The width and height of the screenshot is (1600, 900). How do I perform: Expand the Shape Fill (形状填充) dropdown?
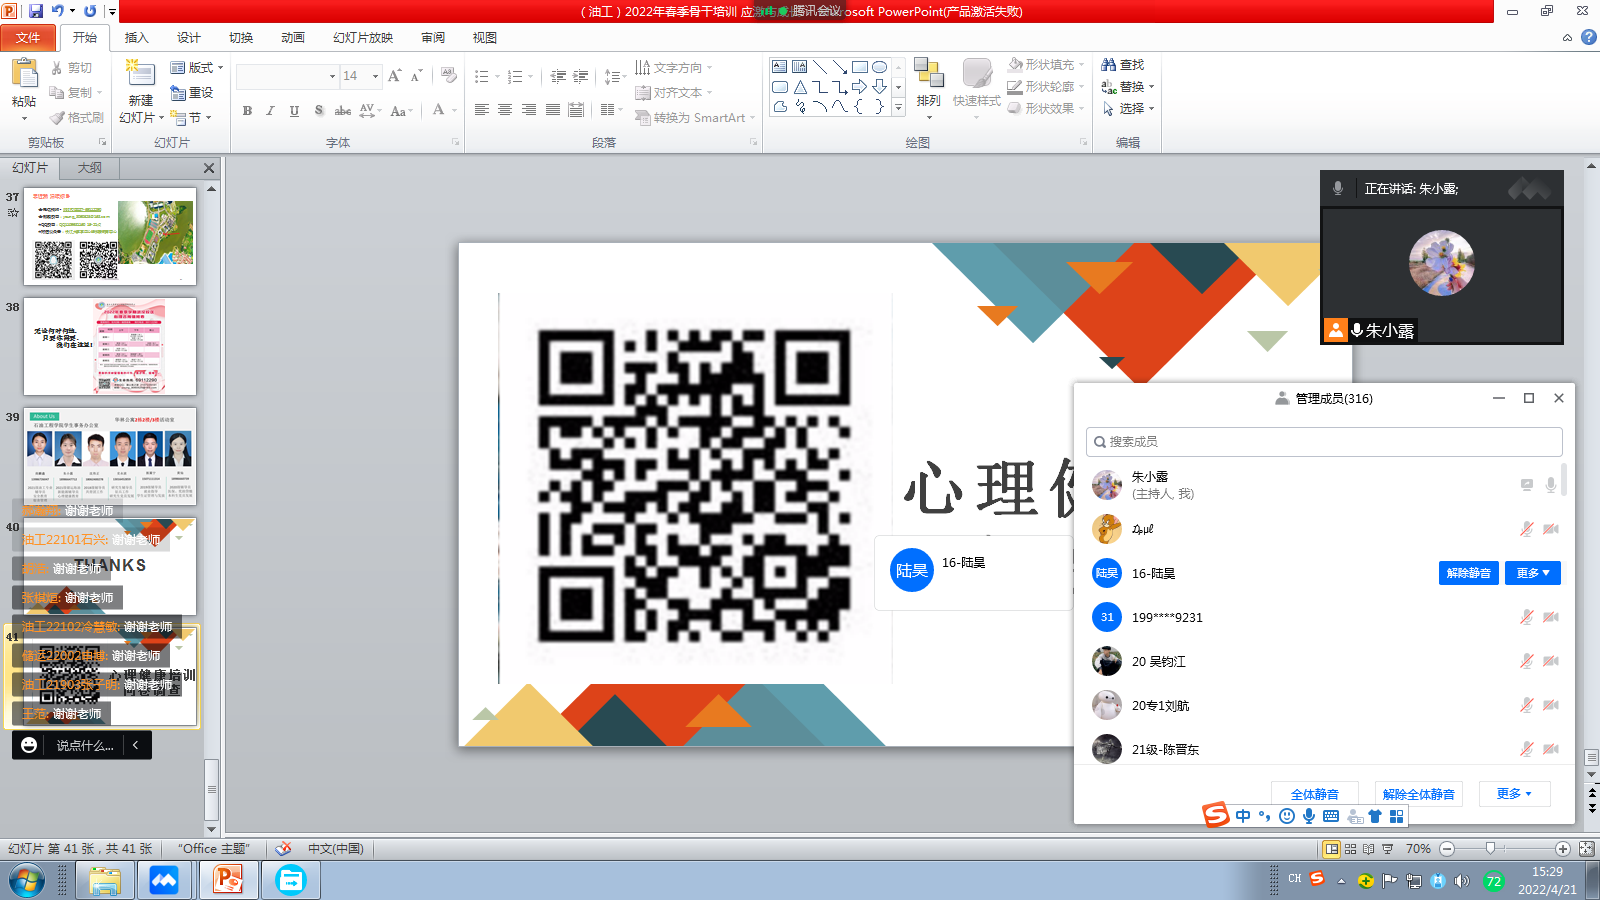pyautogui.click(x=1081, y=65)
